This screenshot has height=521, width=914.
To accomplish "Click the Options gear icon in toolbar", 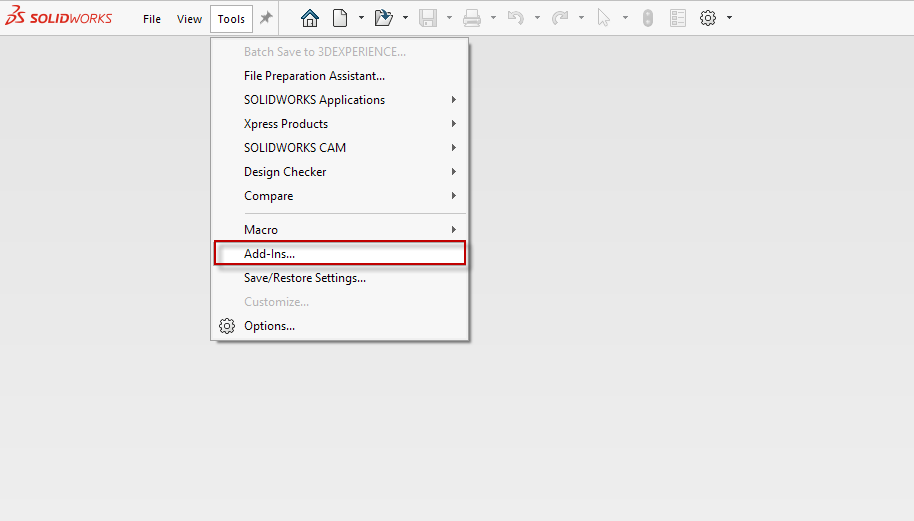I will pos(708,18).
